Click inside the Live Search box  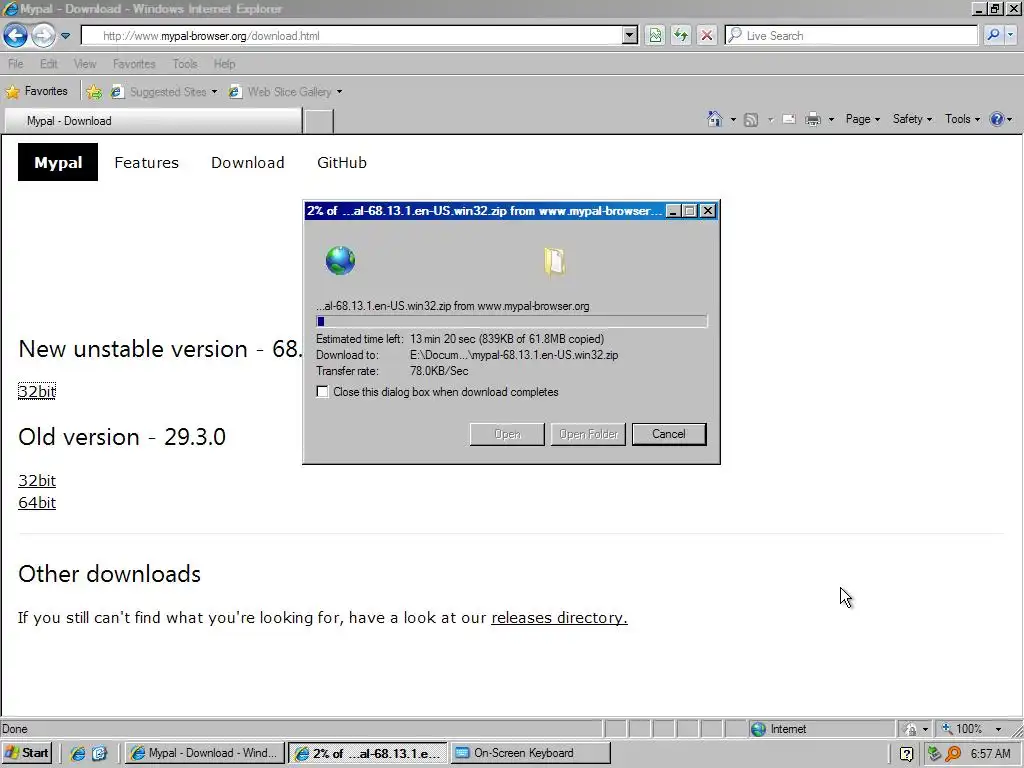[851, 35]
